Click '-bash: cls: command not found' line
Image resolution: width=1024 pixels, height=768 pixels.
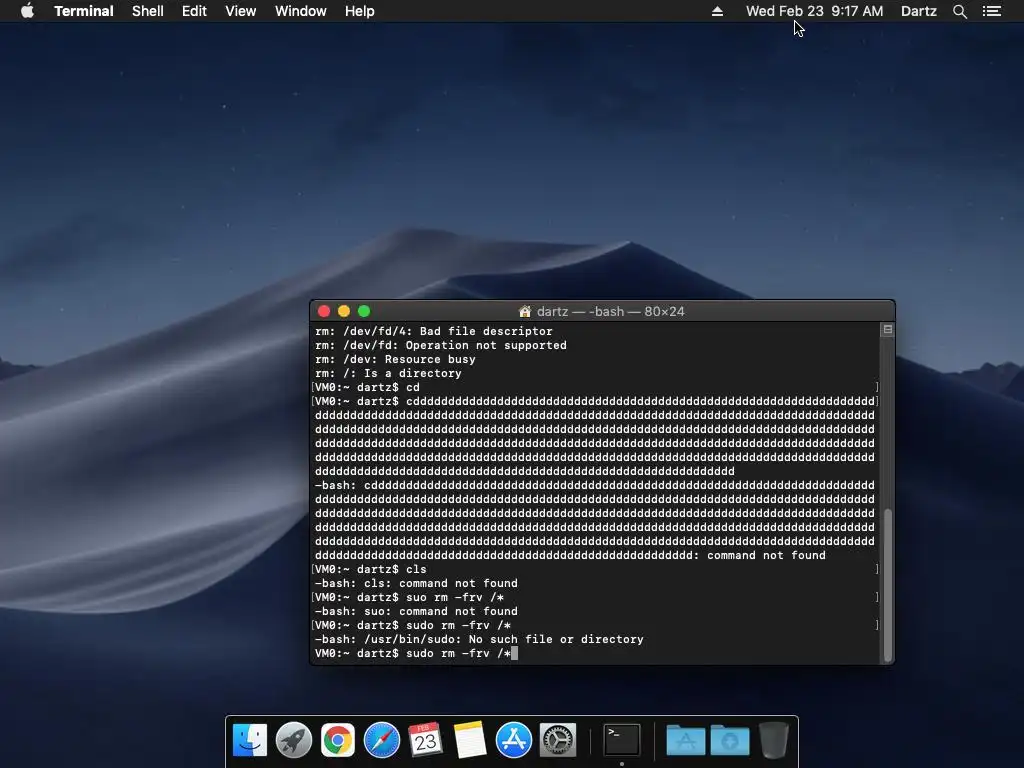(x=416, y=583)
